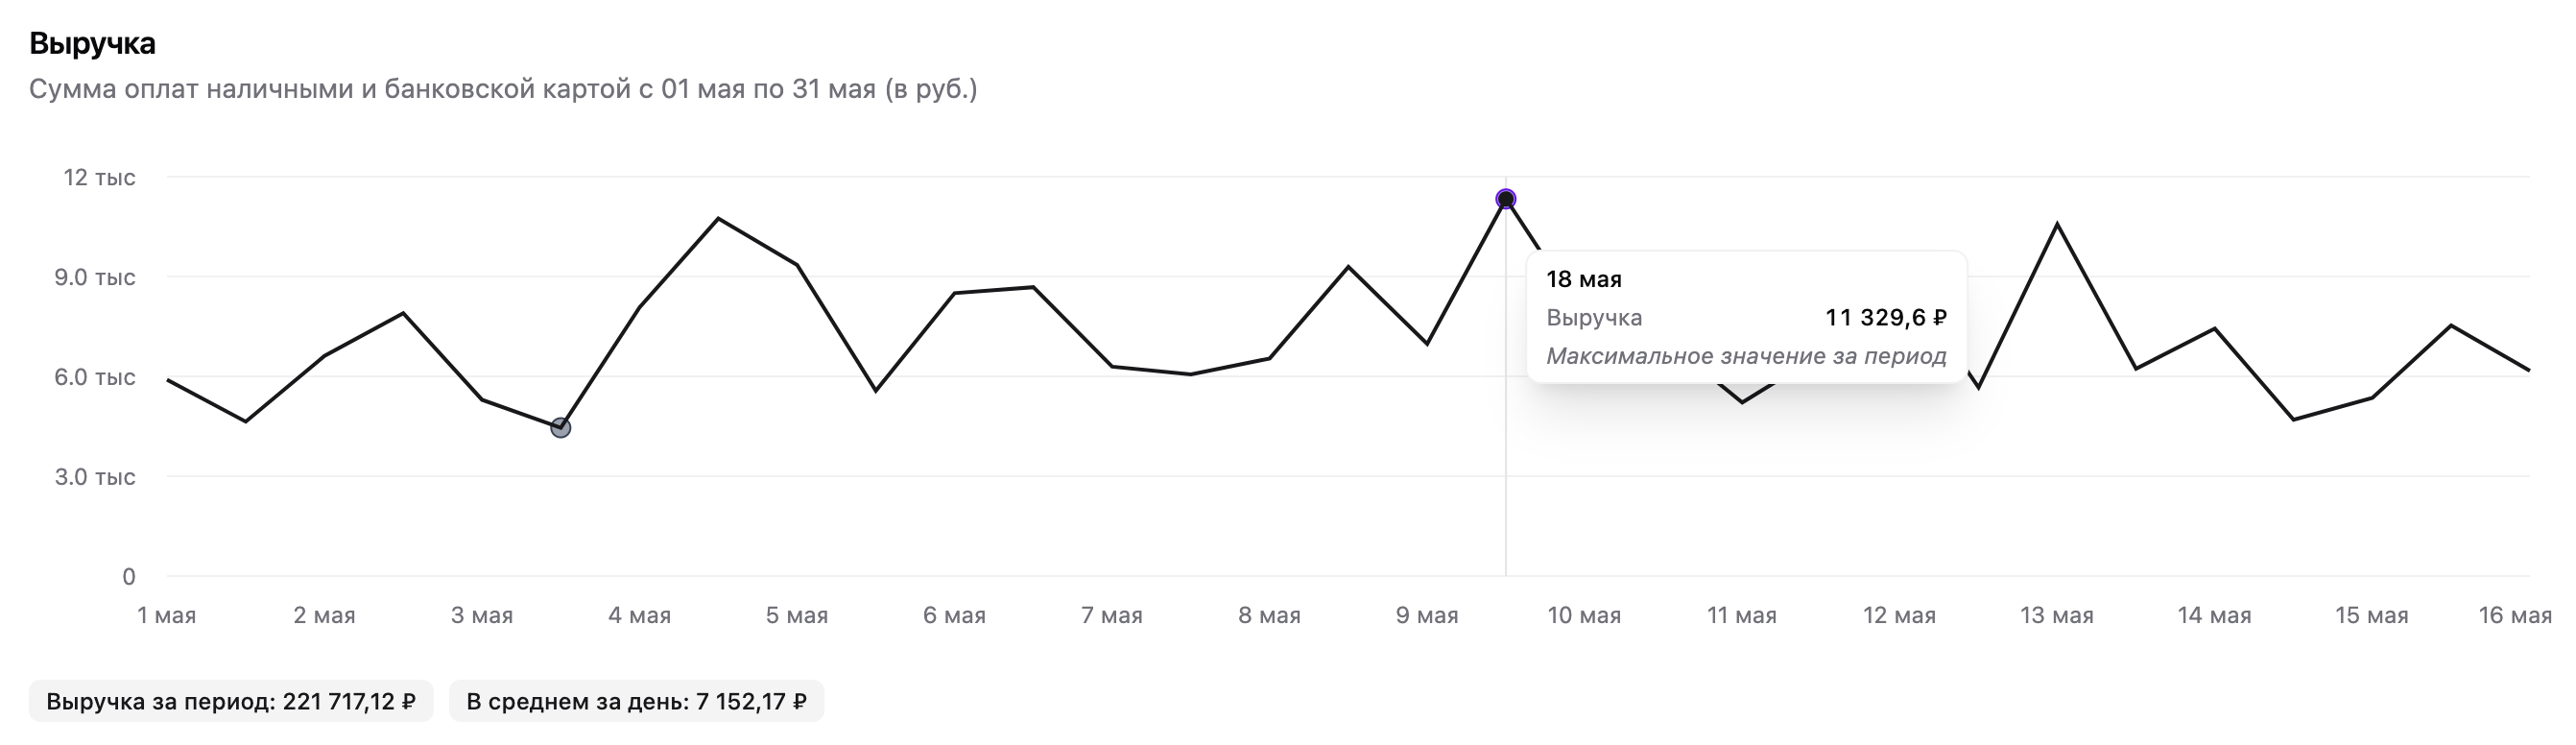The width and height of the screenshot is (2576, 745).
Task: Click the "10 мая" x-axis label
Action: click(x=1584, y=615)
